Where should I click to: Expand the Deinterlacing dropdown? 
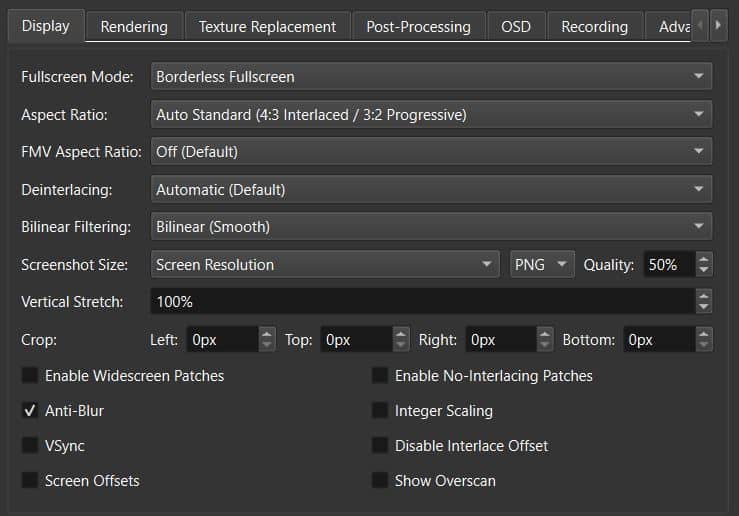[x=431, y=189]
